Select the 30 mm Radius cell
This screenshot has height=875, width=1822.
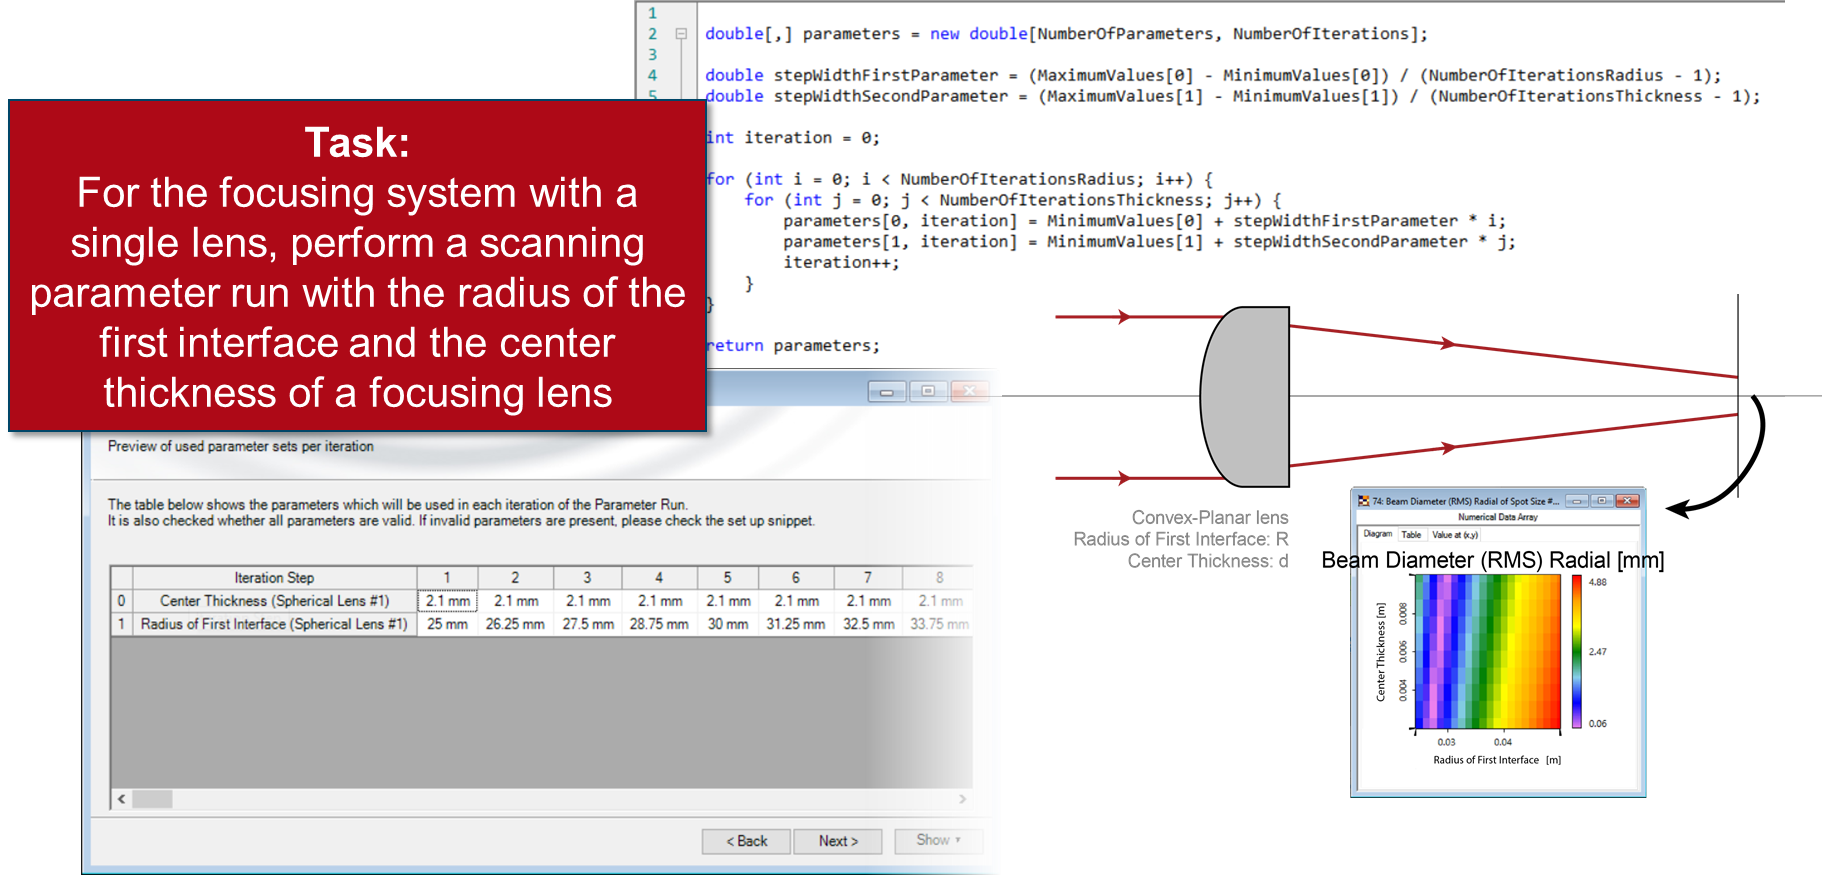(x=727, y=624)
